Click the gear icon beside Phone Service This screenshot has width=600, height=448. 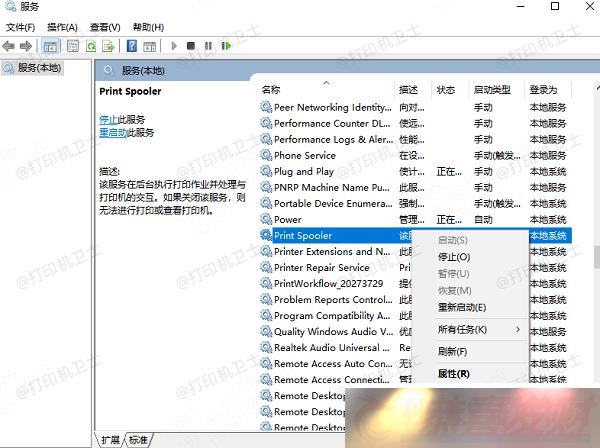coord(266,155)
